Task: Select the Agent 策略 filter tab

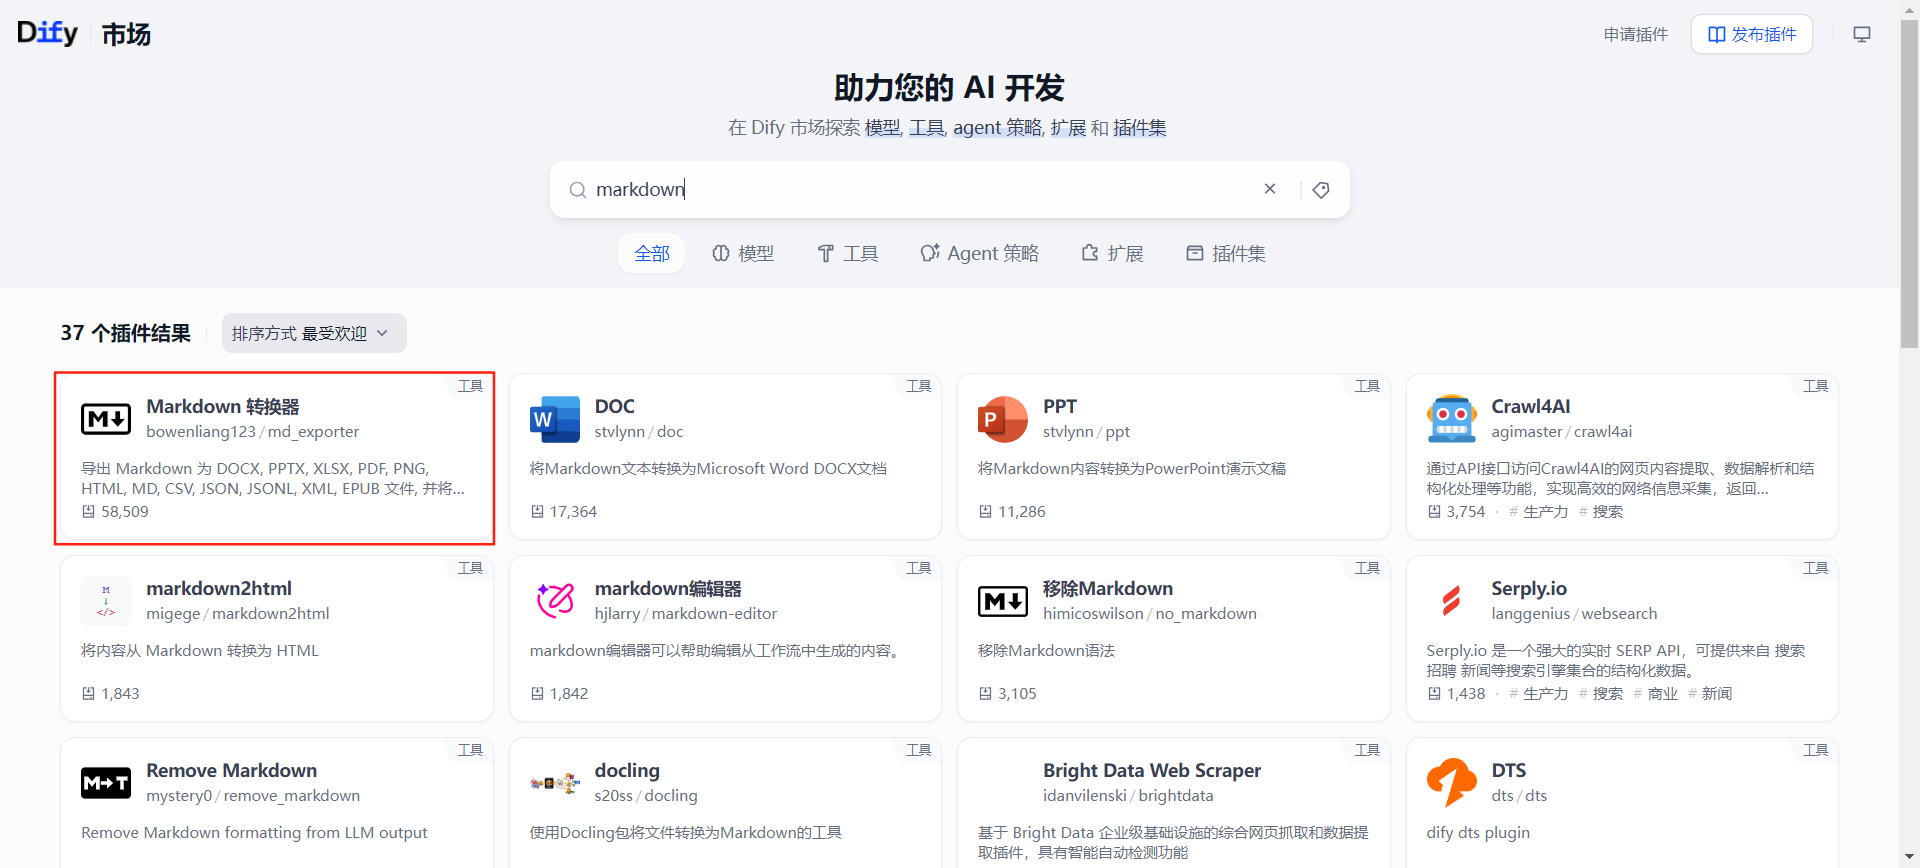Action: (x=980, y=253)
